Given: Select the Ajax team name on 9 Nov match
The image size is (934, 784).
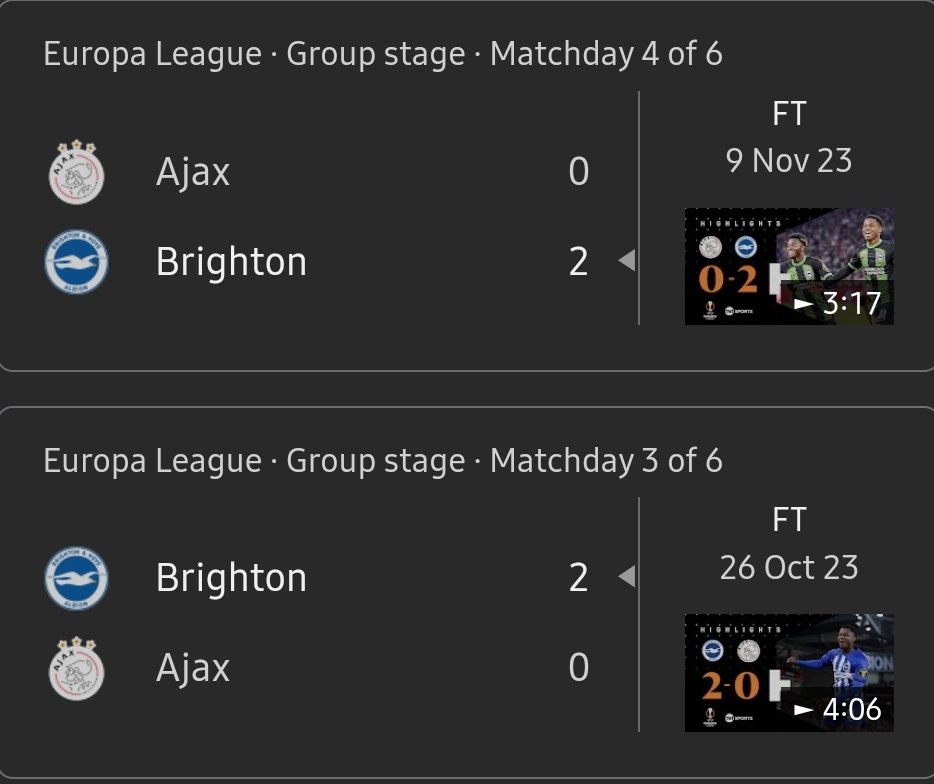Looking at the screenshot, I should (x=193, y=172).
